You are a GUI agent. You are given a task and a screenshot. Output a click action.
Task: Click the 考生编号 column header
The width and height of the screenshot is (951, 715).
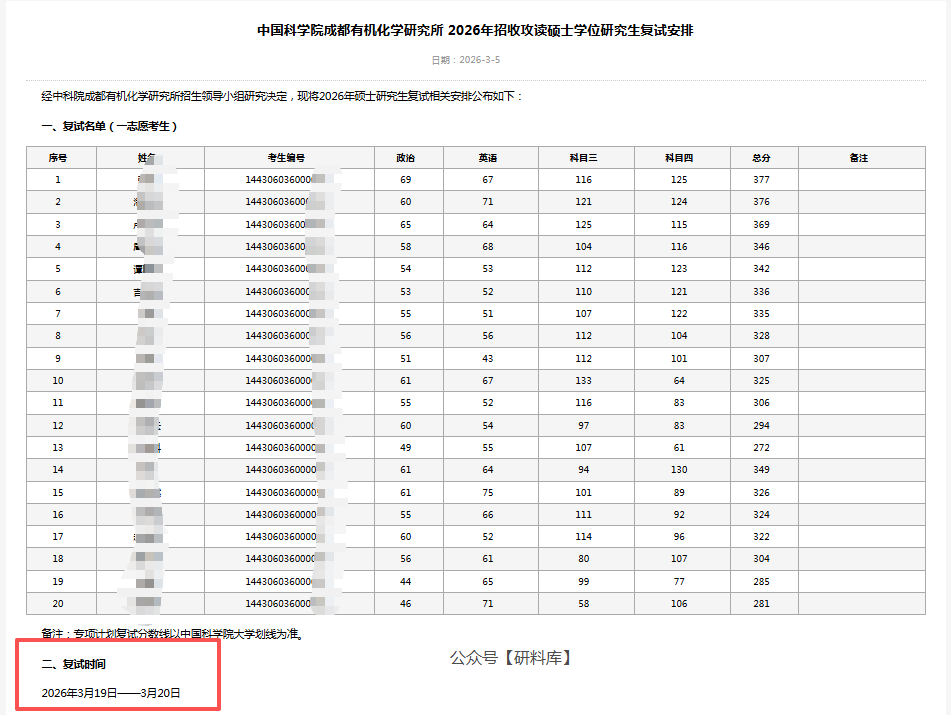tap(286, 157)
